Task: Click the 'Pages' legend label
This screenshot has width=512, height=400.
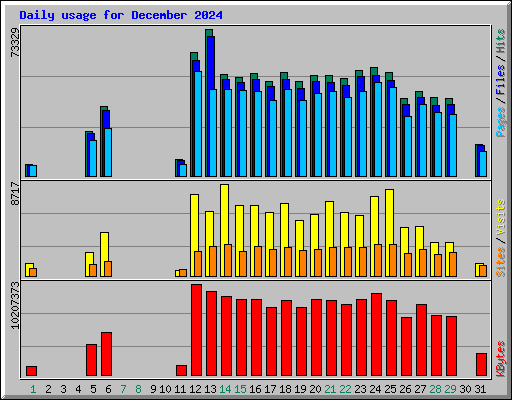Action: (x=501, y=122)
